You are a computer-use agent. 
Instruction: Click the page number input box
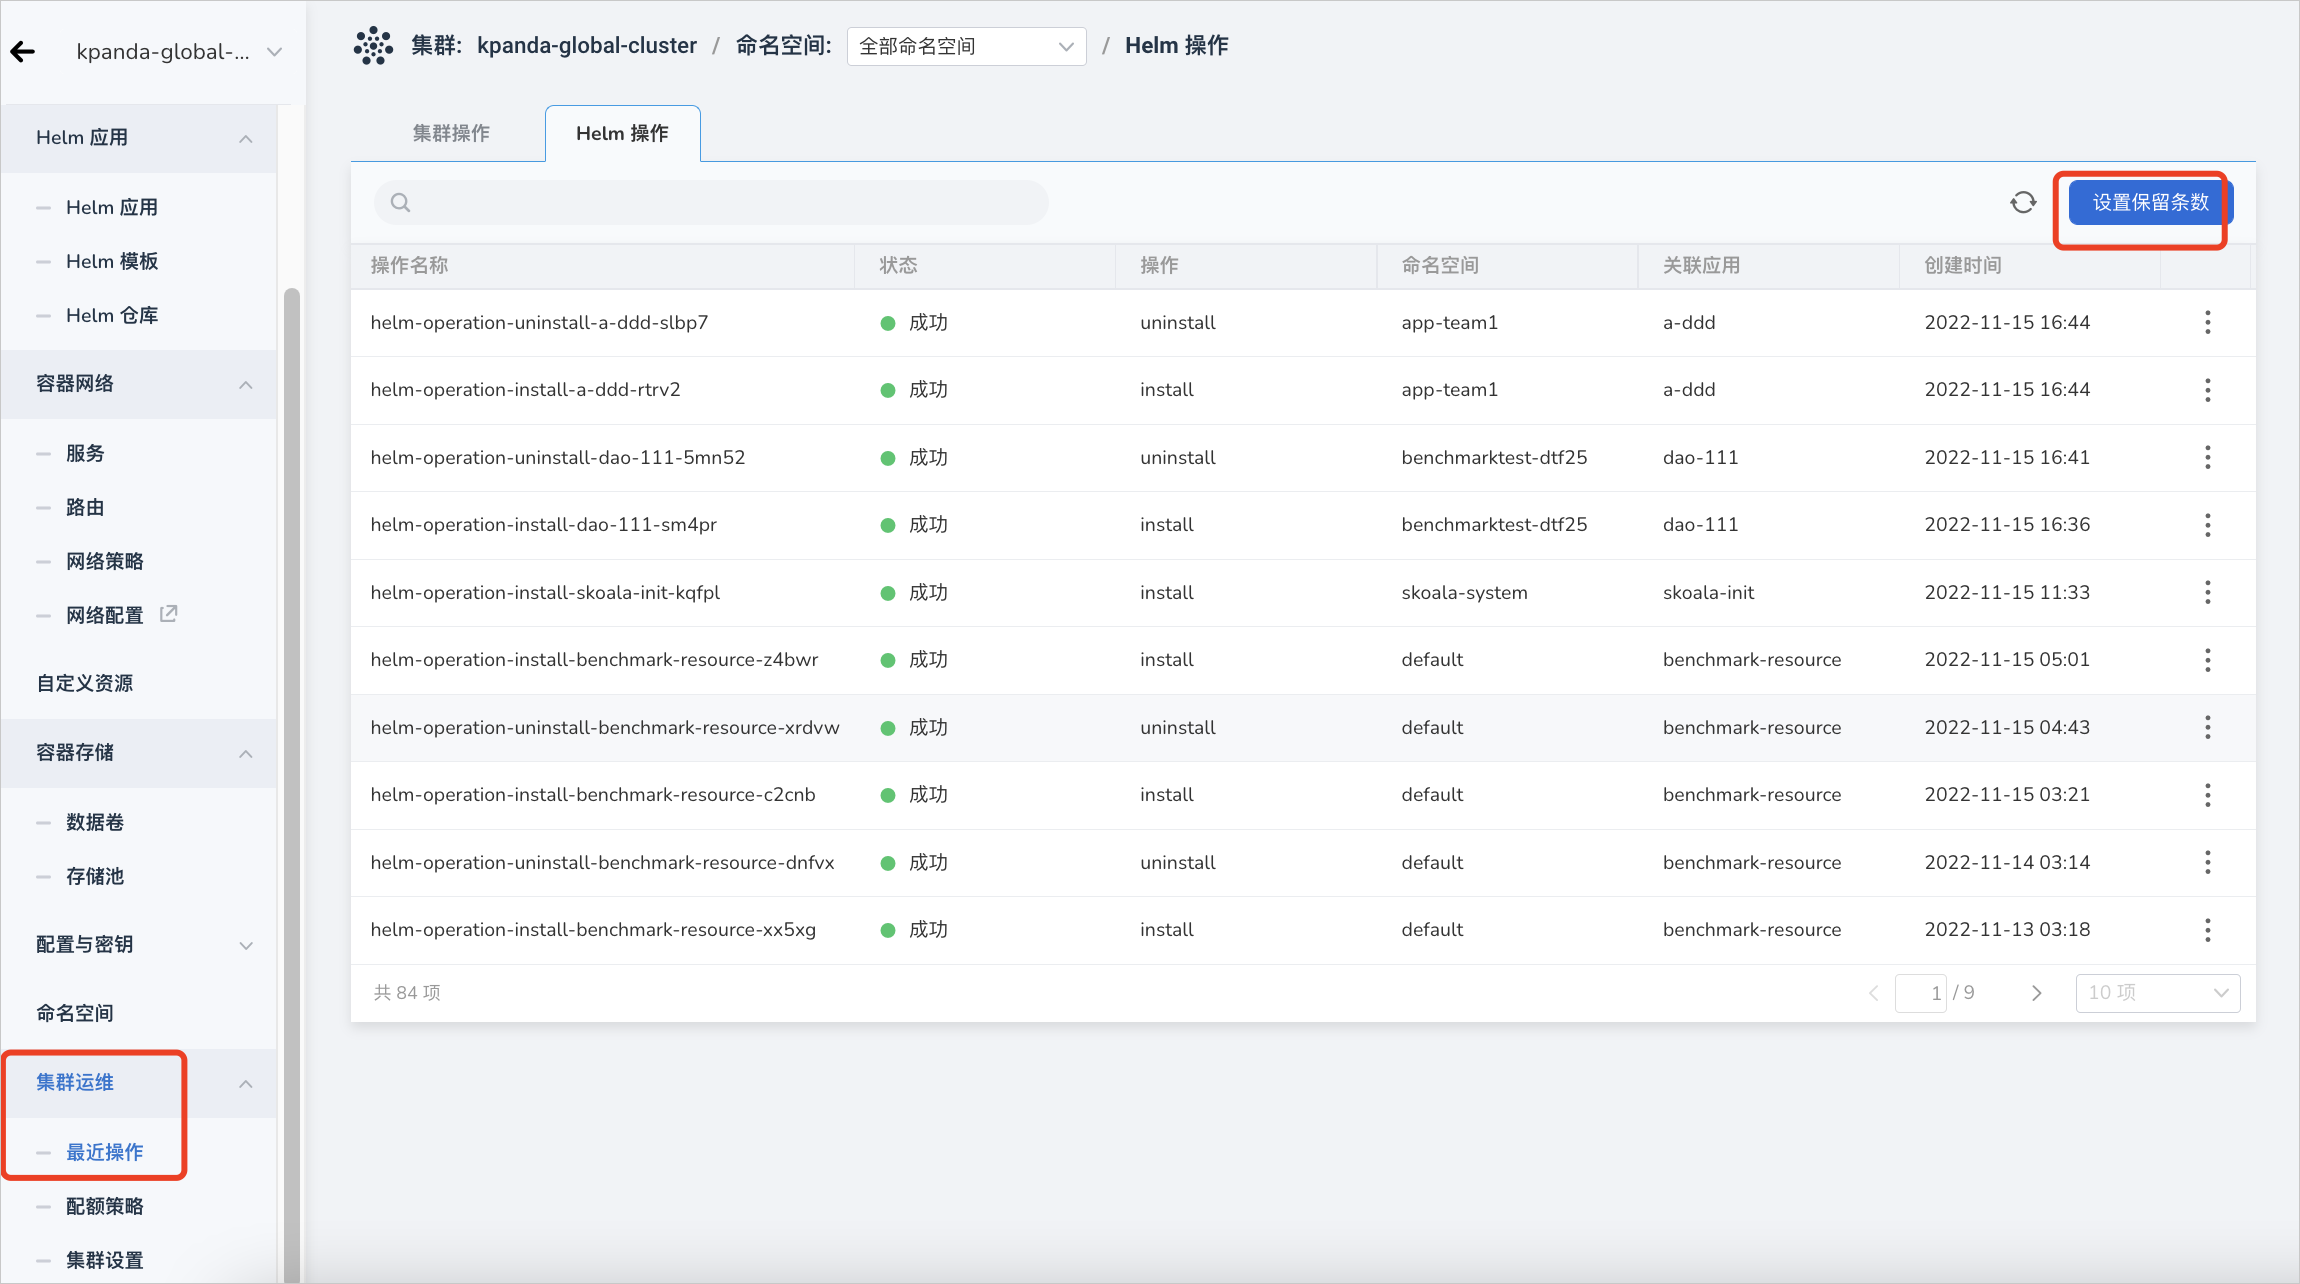pyautogui.click(x=1921, y=993)
